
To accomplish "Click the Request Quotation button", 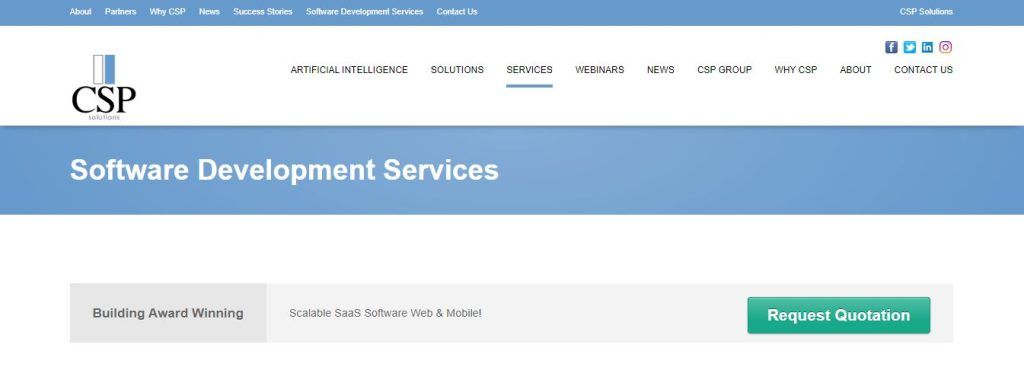I will point(839,315).
